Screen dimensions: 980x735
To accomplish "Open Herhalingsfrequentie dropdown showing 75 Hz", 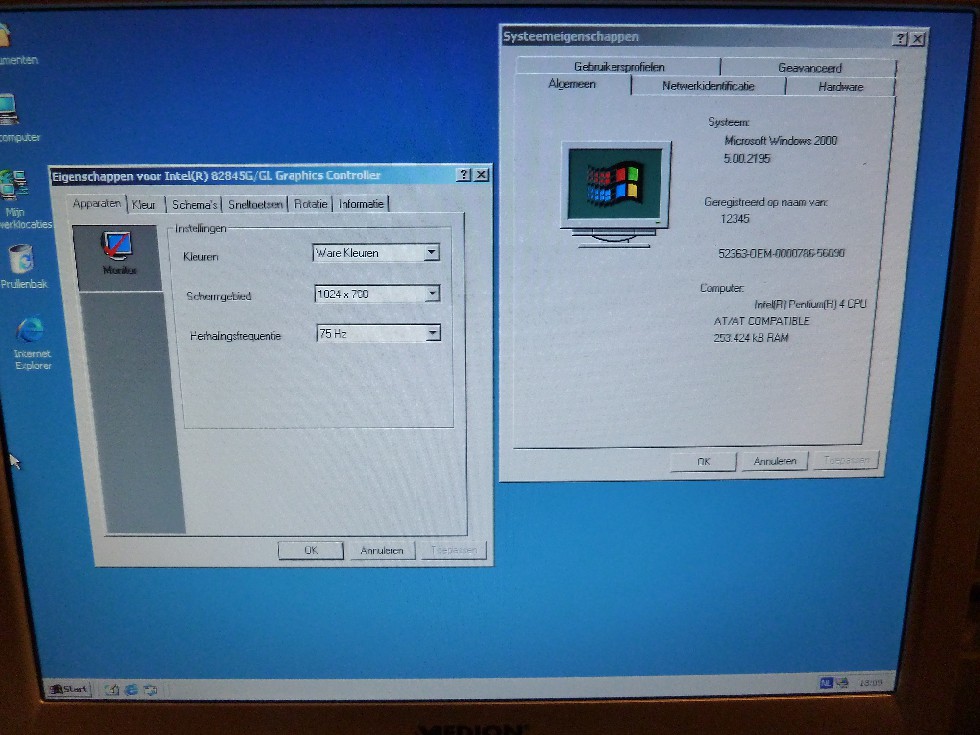I will pyautogui.click(x=379, y=333).
